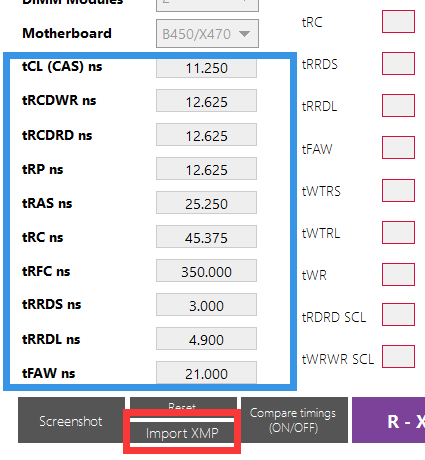The width and height of the screenshot is (425, 460).
Task: Click the purple R - XMP button
Action: (x=389, y=420)
